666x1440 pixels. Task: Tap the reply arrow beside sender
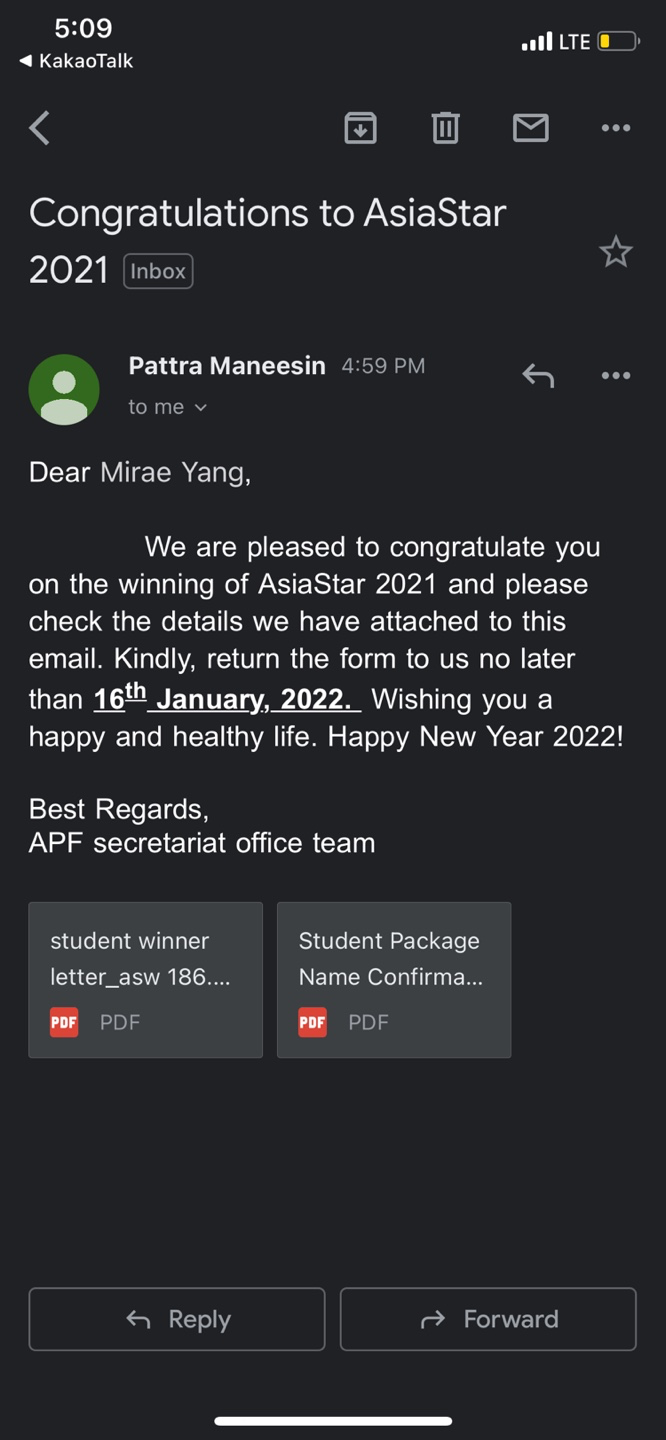point(538,376)
